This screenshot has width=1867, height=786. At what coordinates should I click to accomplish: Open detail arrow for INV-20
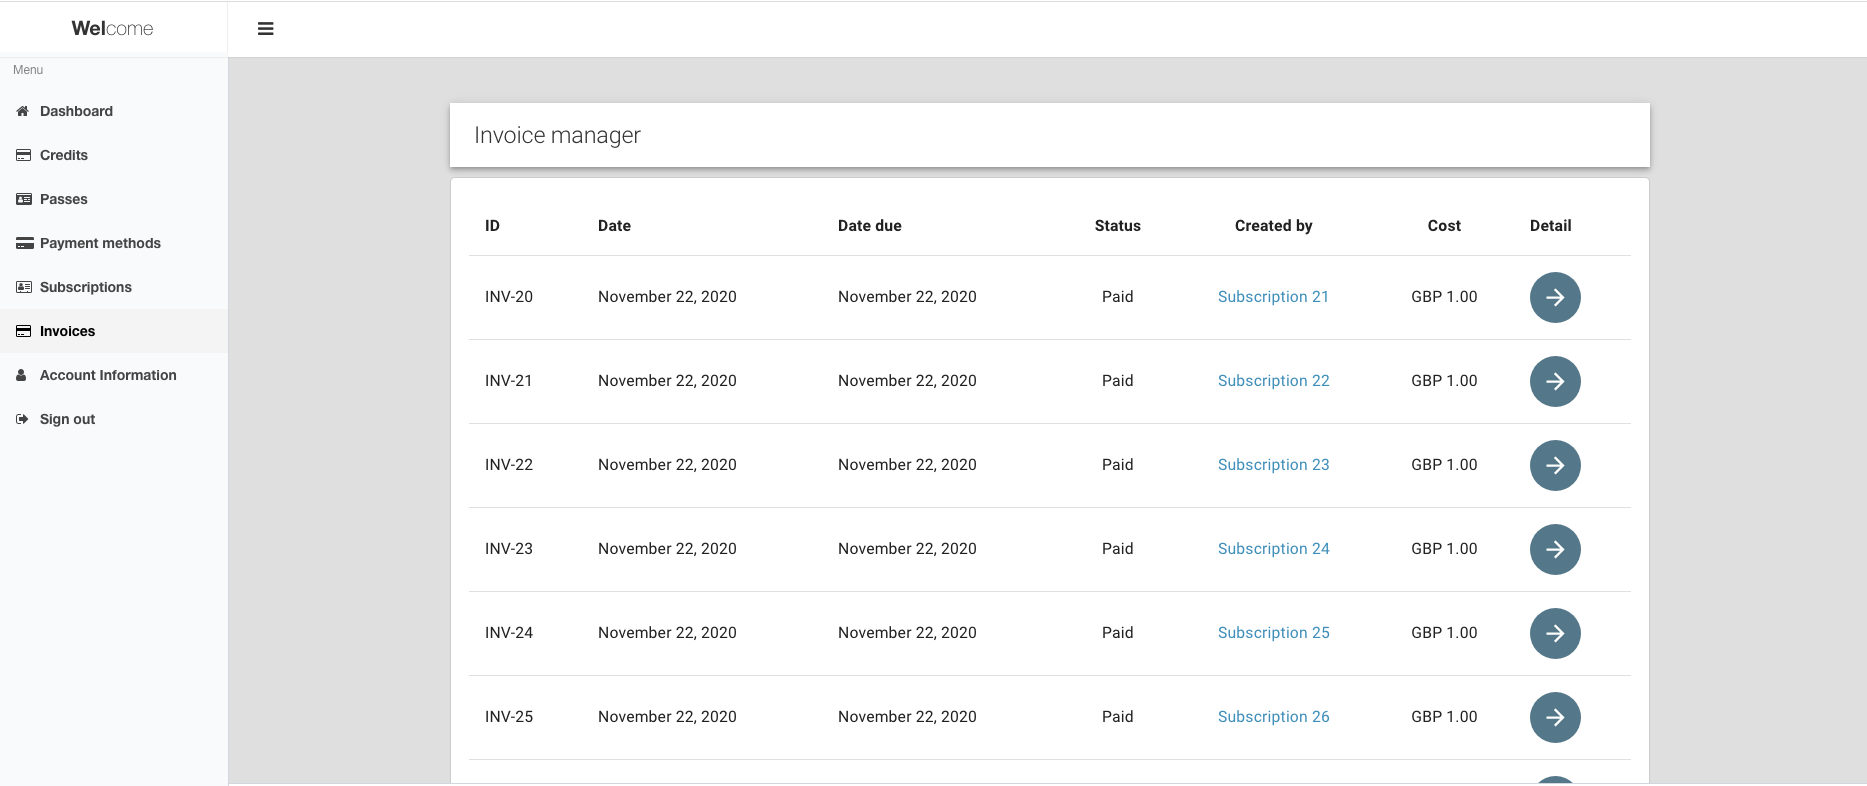[x=1555, y=297]
